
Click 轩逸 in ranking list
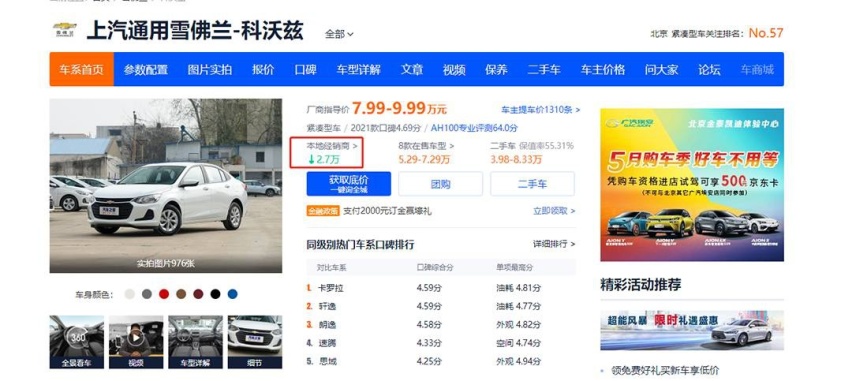coord(328,306)
